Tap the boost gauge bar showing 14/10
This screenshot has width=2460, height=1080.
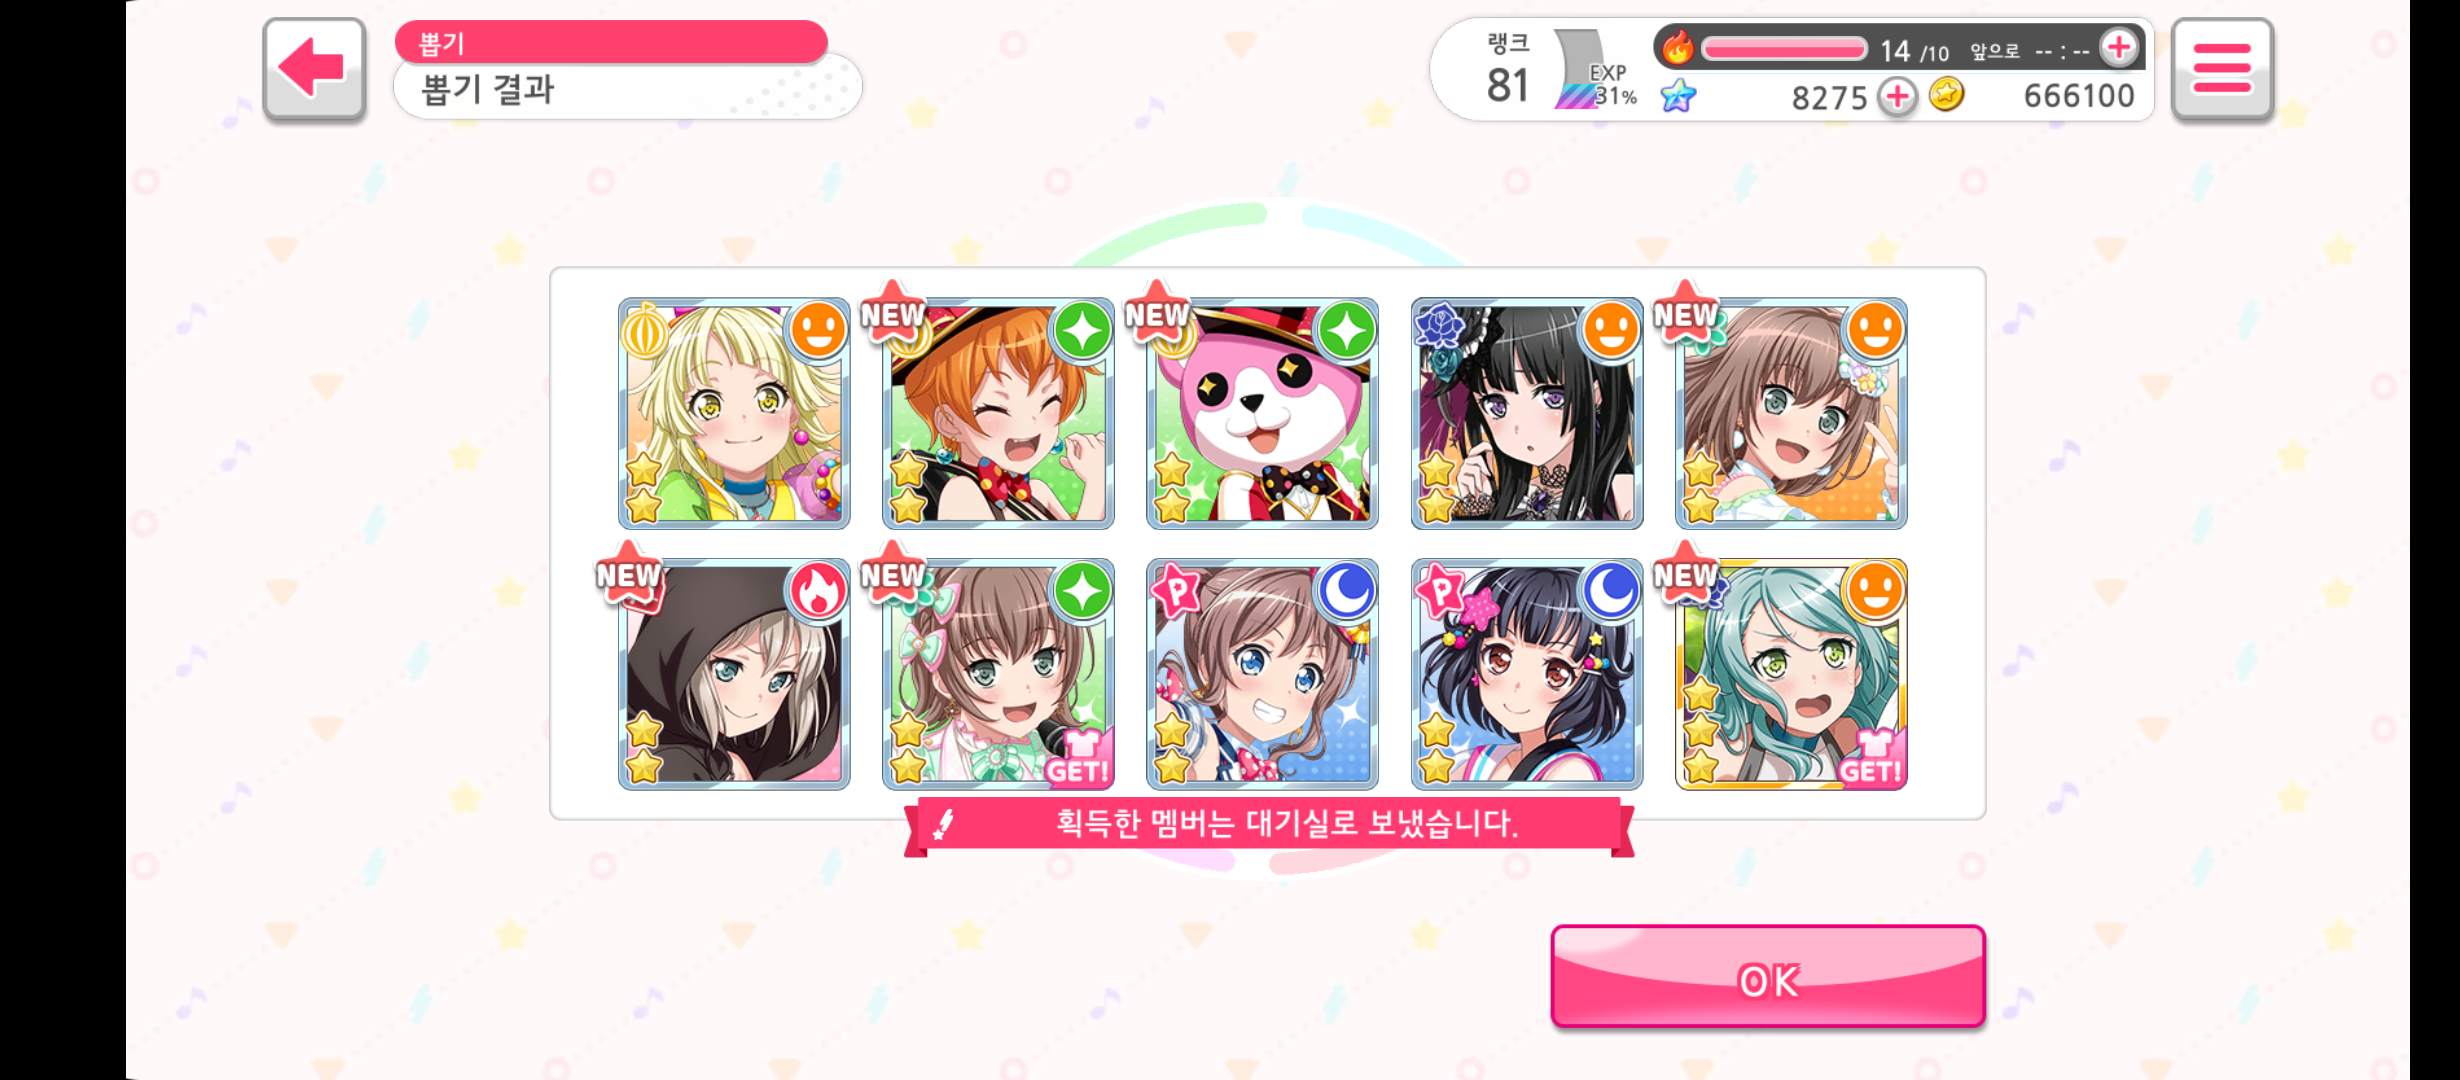1784,49
